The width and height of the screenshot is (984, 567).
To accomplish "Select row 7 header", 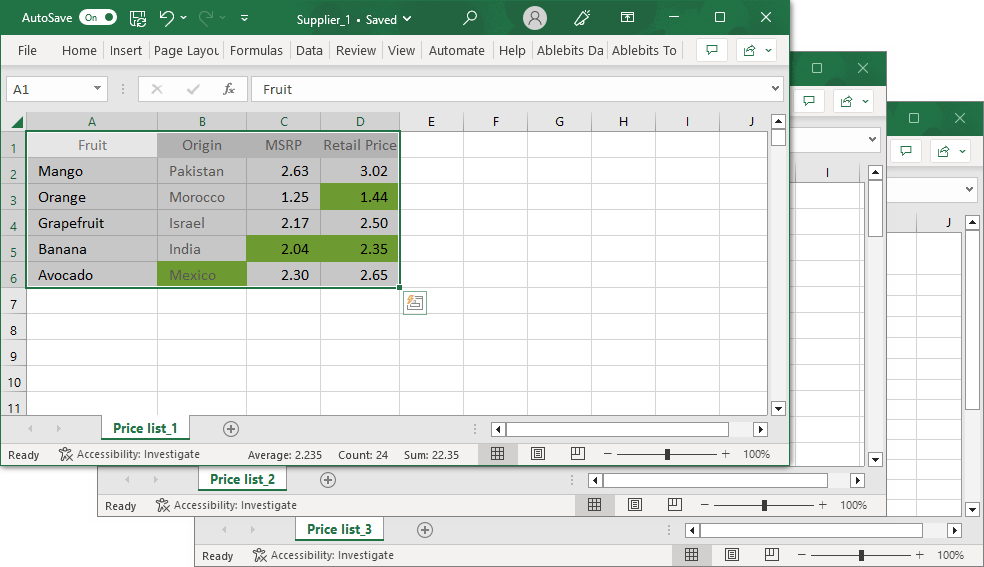I will 13,305.
